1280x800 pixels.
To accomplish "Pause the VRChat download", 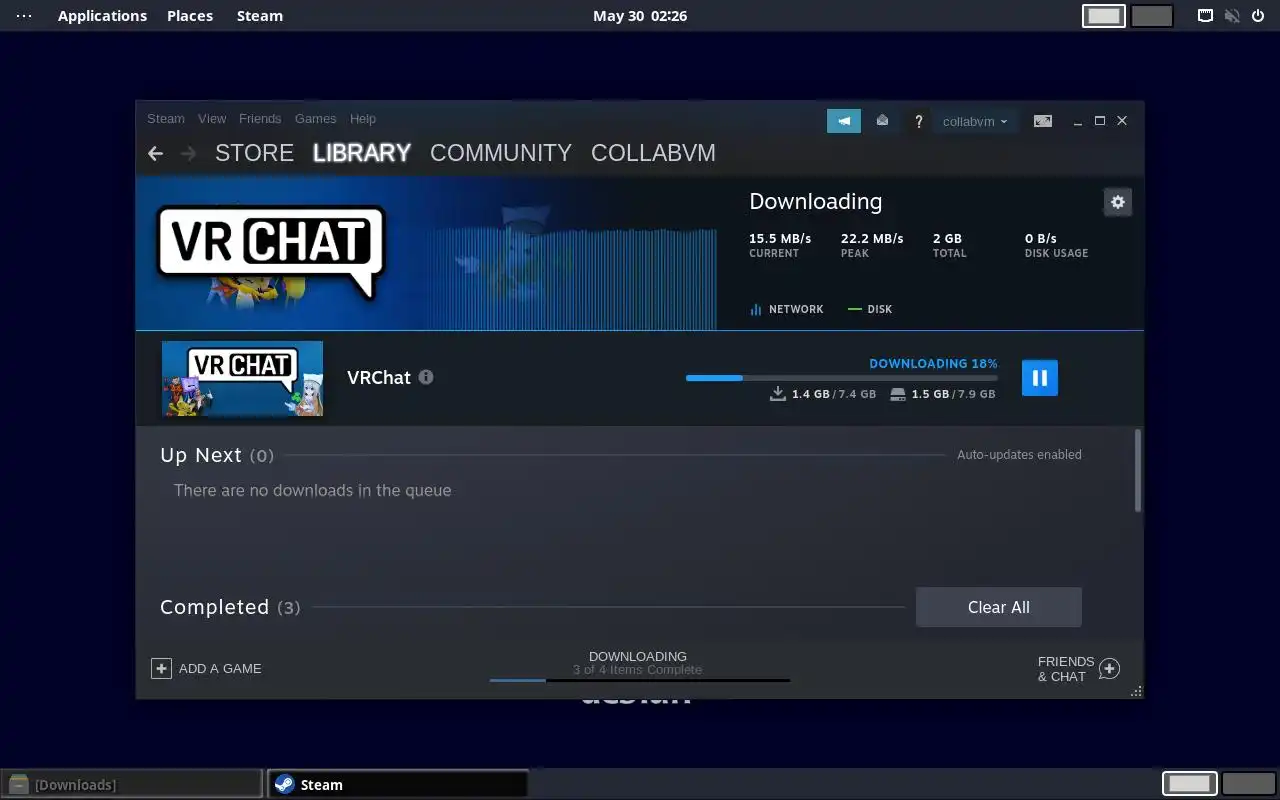I will [x=1039, y=378].
